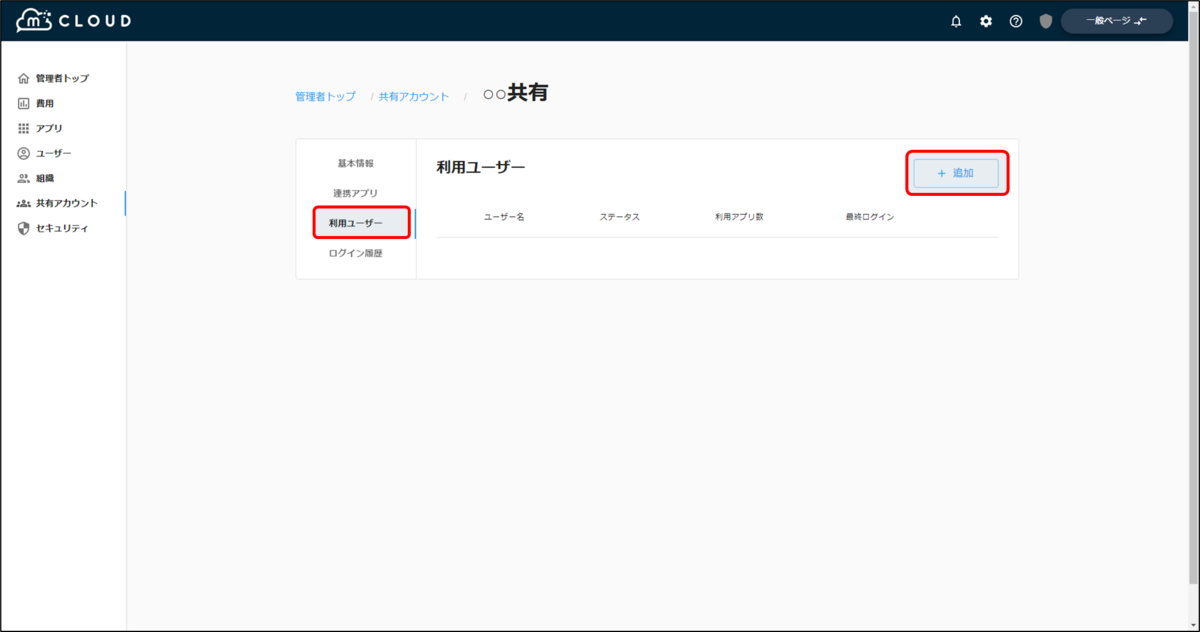Open 費用 in the sidebar
The image size is (1200, 632).
[x=45, y=103]
